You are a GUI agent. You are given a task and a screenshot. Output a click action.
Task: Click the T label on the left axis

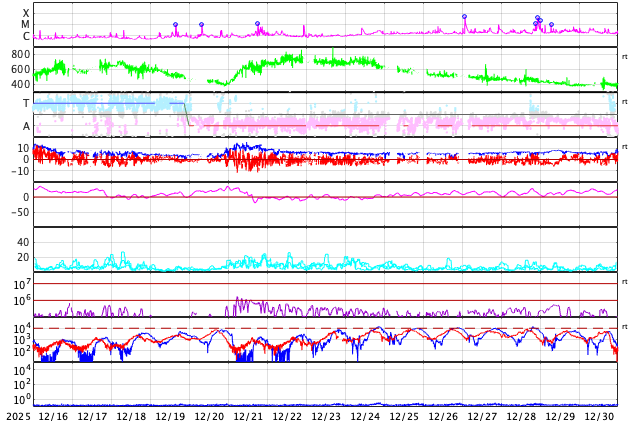26,103
